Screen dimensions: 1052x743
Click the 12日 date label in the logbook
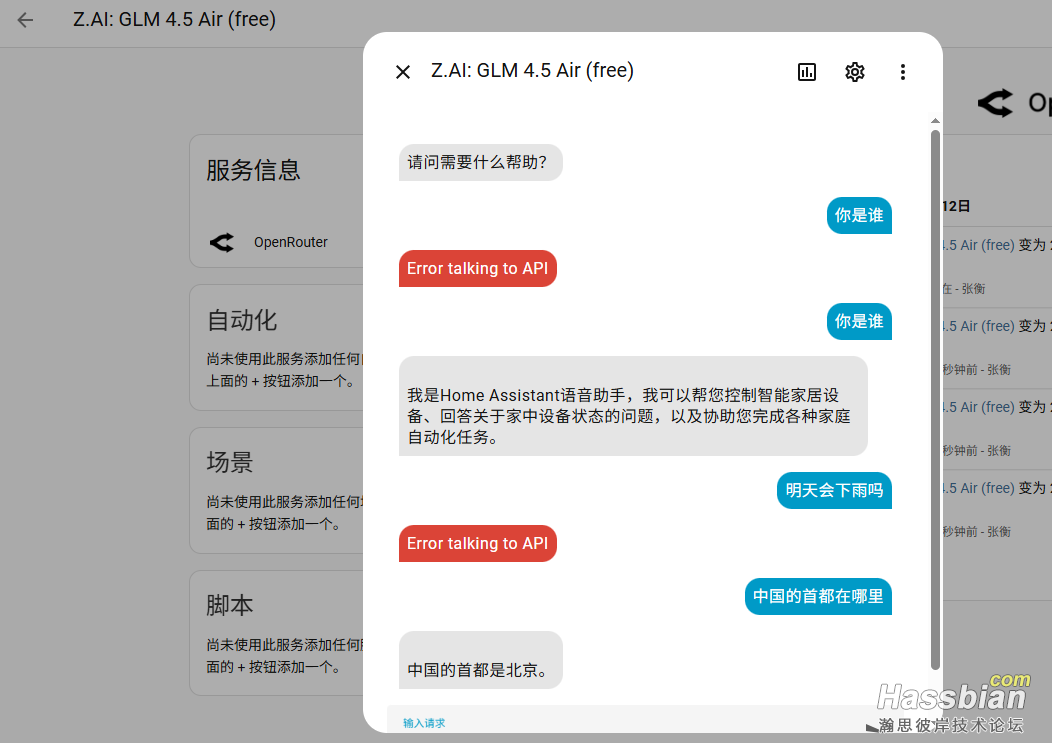click(955, 206)
